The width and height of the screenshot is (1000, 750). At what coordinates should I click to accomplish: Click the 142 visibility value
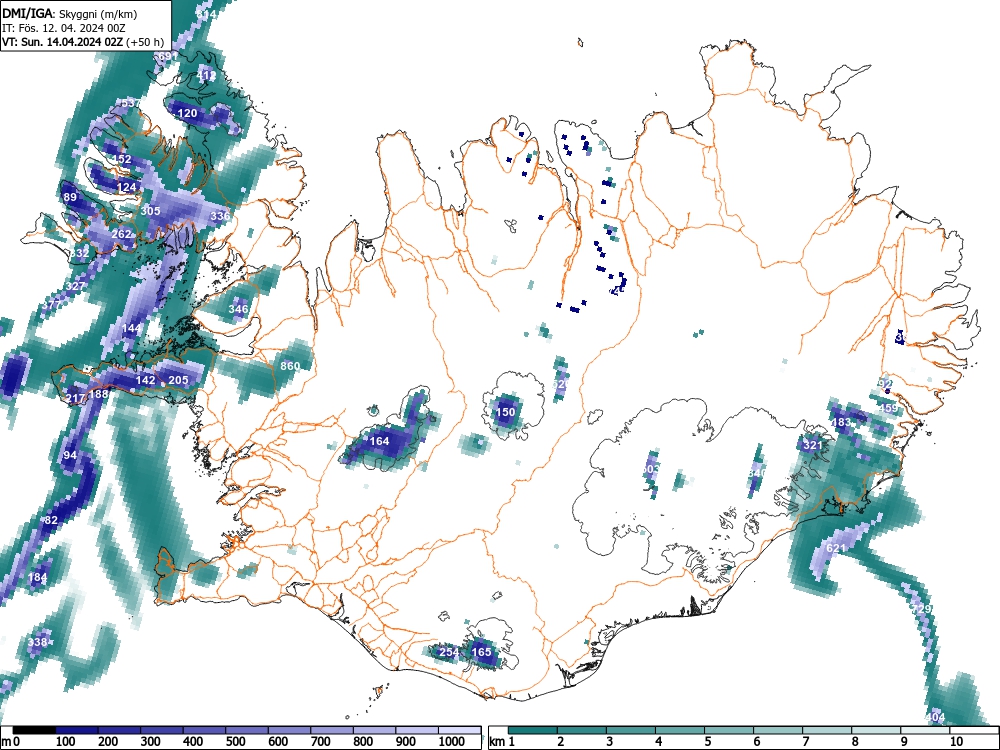pos(145,380)
